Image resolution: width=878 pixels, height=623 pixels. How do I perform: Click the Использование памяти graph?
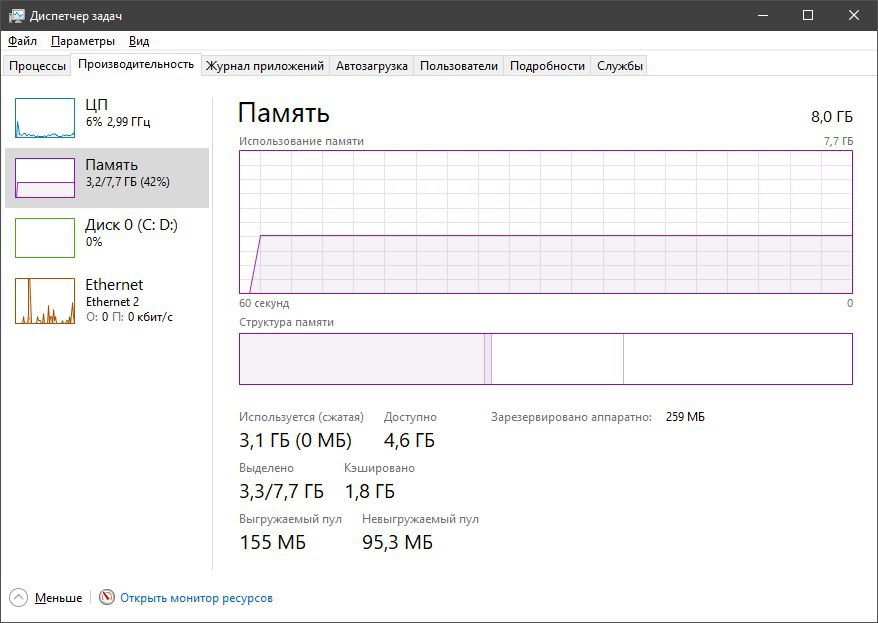(546, 222)
